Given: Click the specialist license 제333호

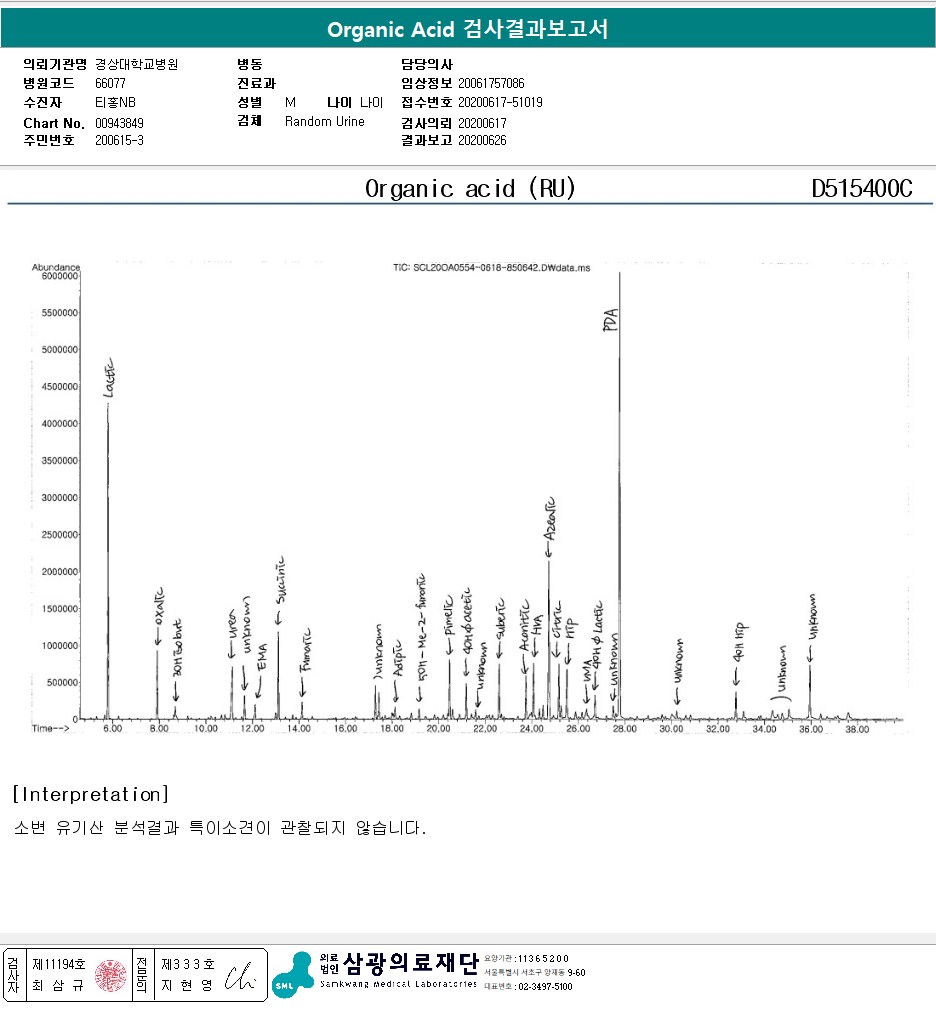Looking at the screenshot, I should coord(187,964).
